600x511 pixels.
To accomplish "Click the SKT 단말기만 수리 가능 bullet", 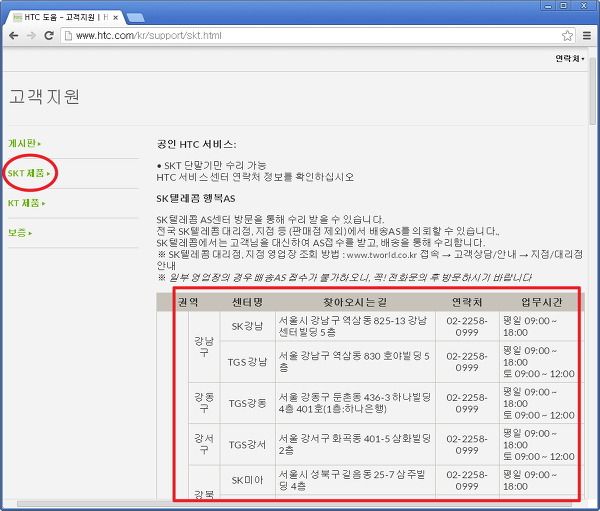I will 211,165.
